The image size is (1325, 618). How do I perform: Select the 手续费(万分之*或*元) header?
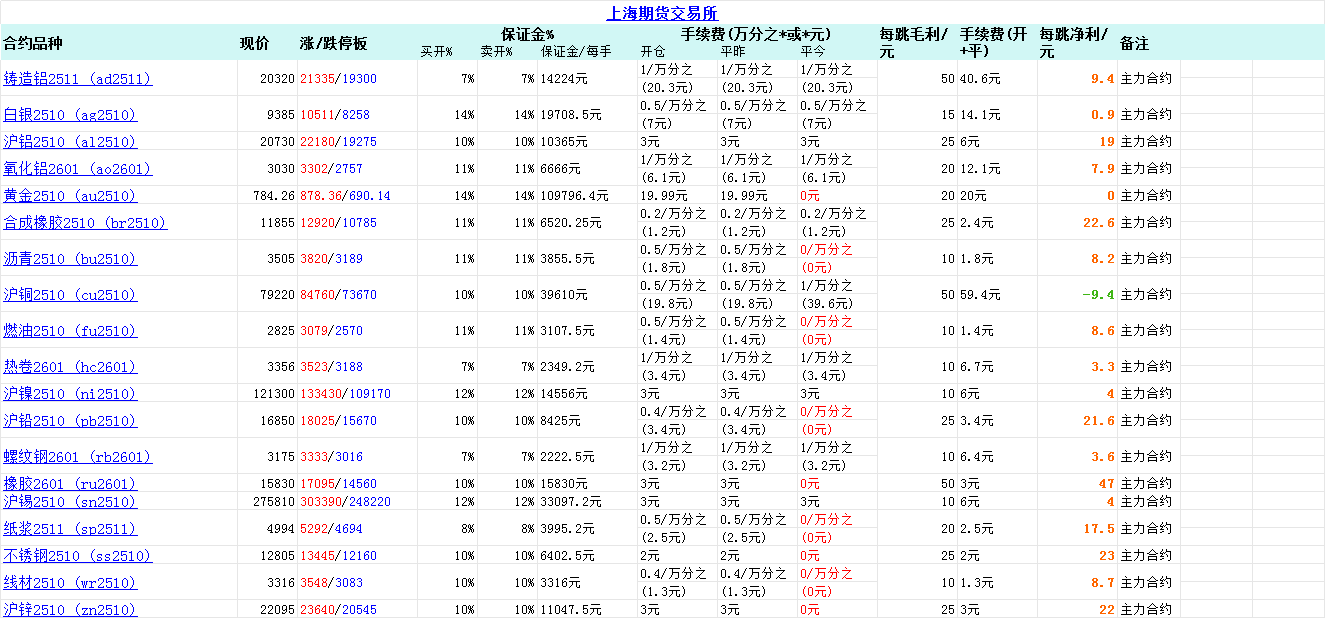(756, 34)
